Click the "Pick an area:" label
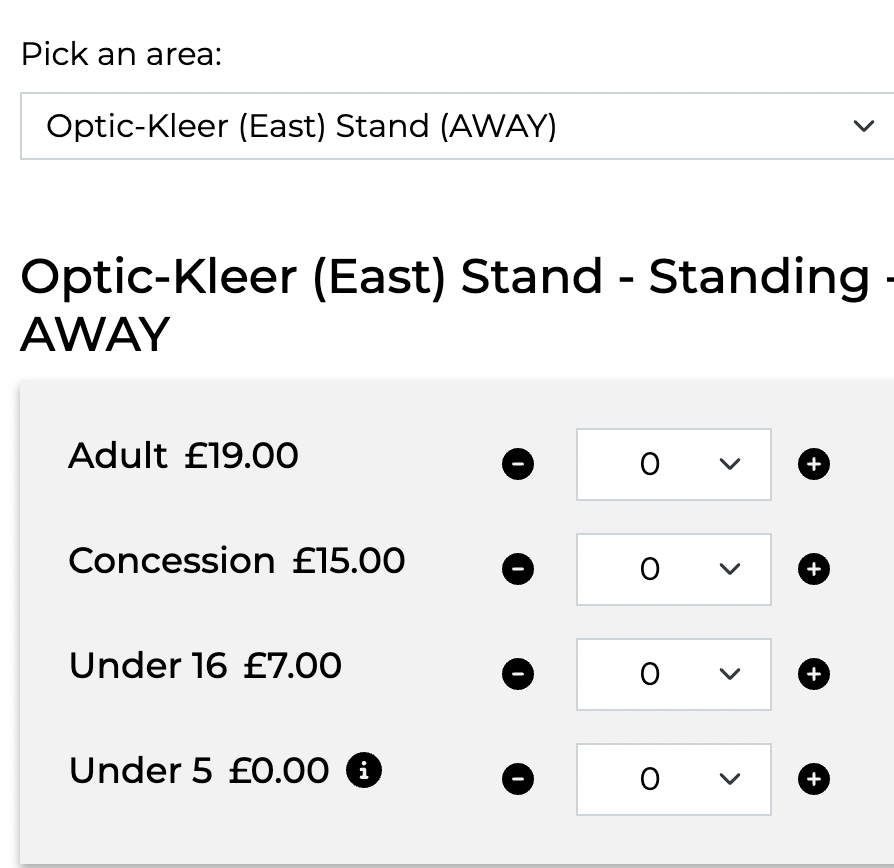The height and width of the screenshot is (868, 894). coord(121,54)
